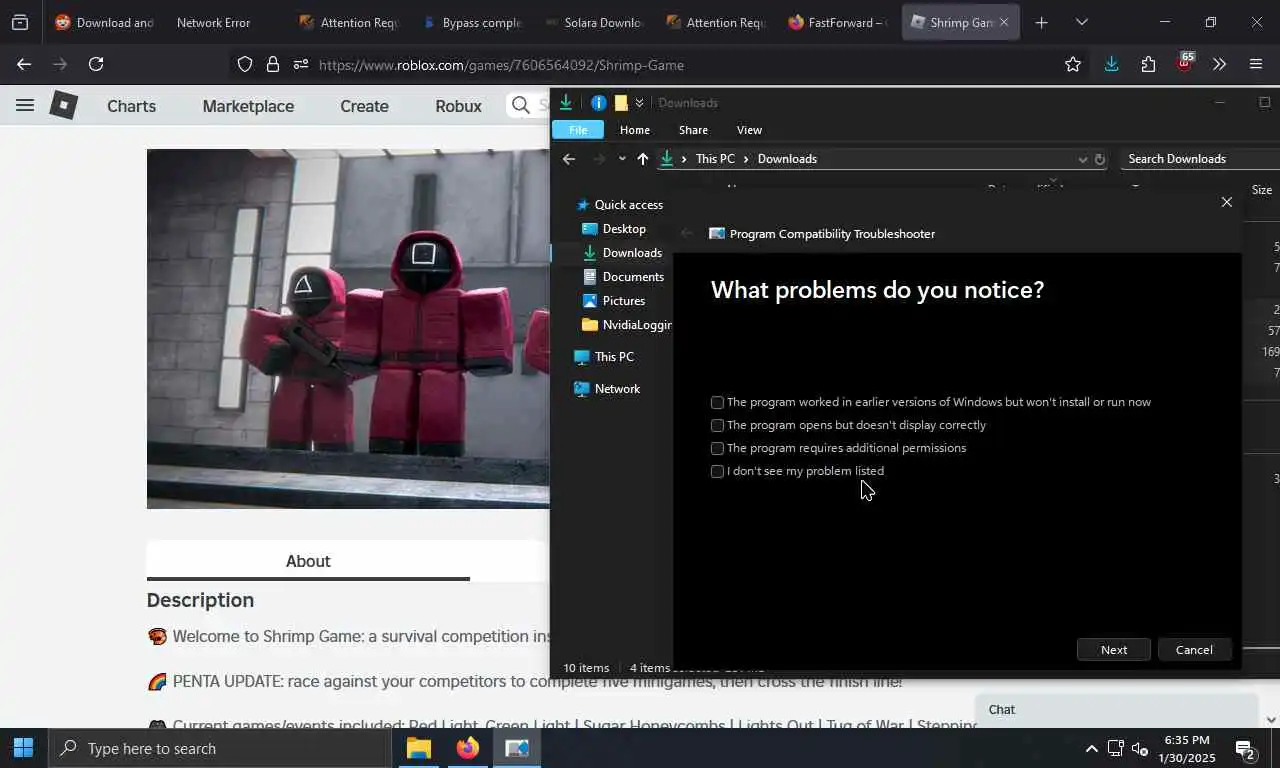Click Windows Start button
The image size is (1280, 768).
coord(23,748)
